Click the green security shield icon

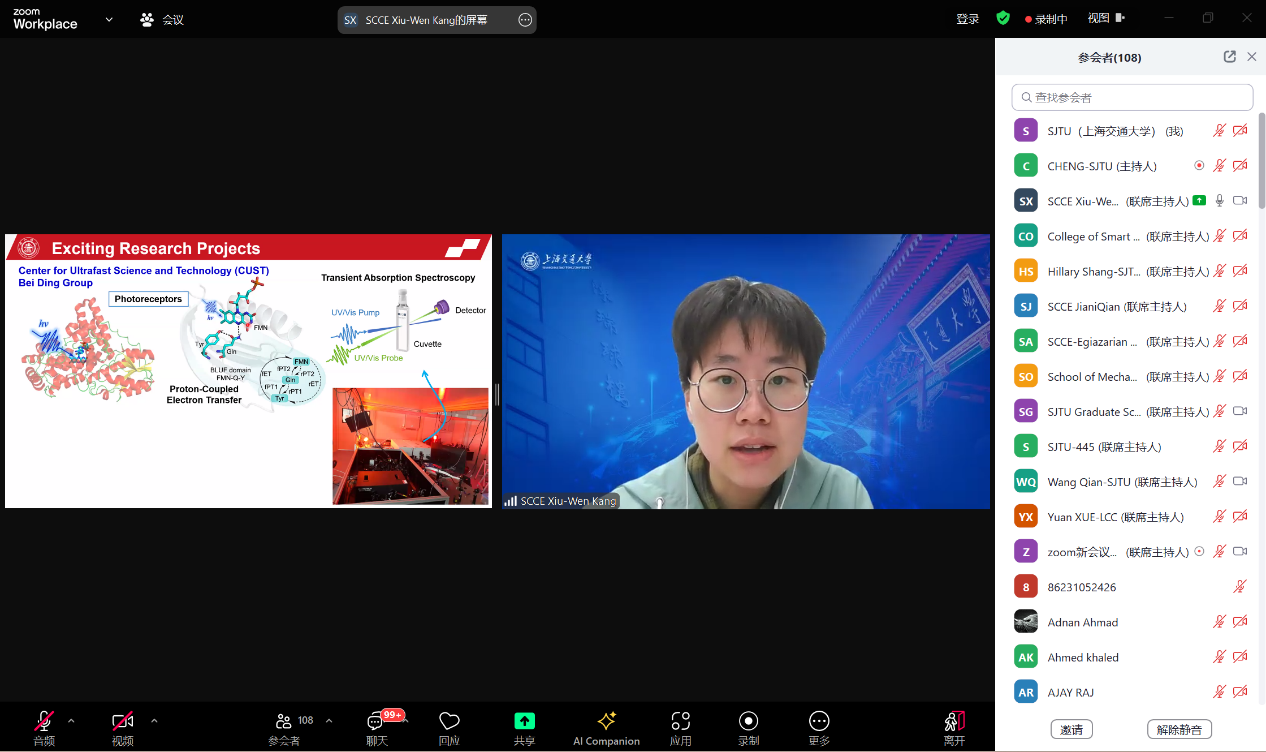point(1003,18)
